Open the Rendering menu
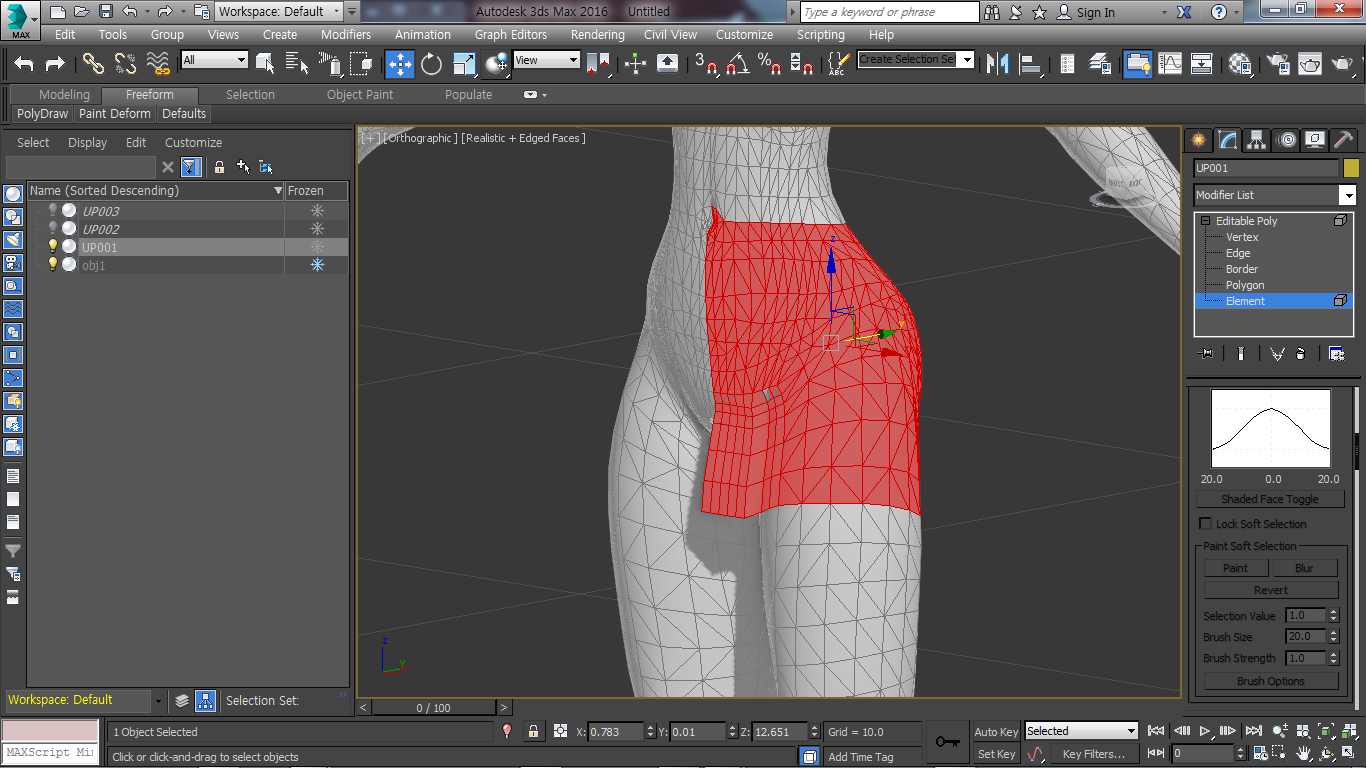 point(597,34)
